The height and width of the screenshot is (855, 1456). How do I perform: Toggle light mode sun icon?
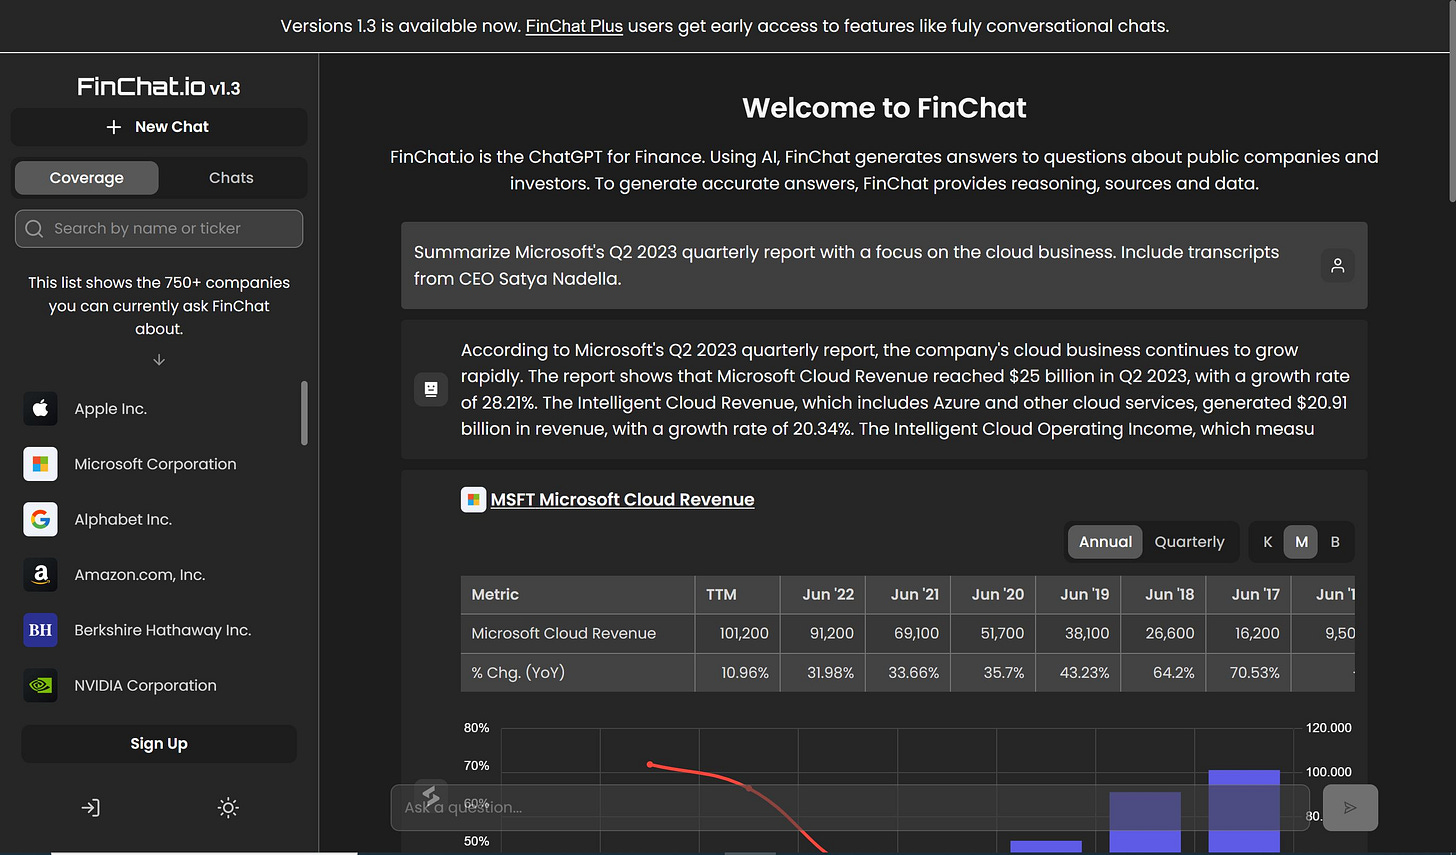click(228, 807)
